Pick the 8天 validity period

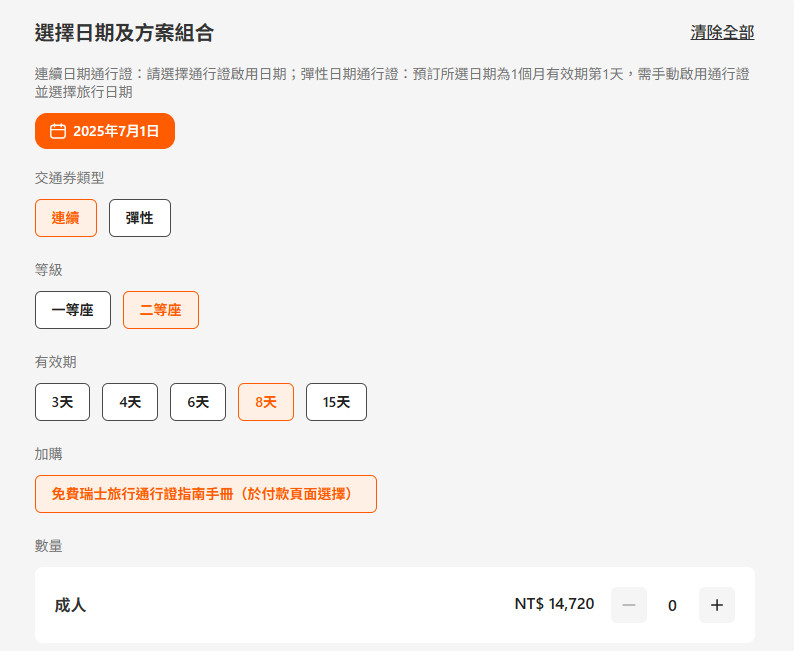click(266, 402)
